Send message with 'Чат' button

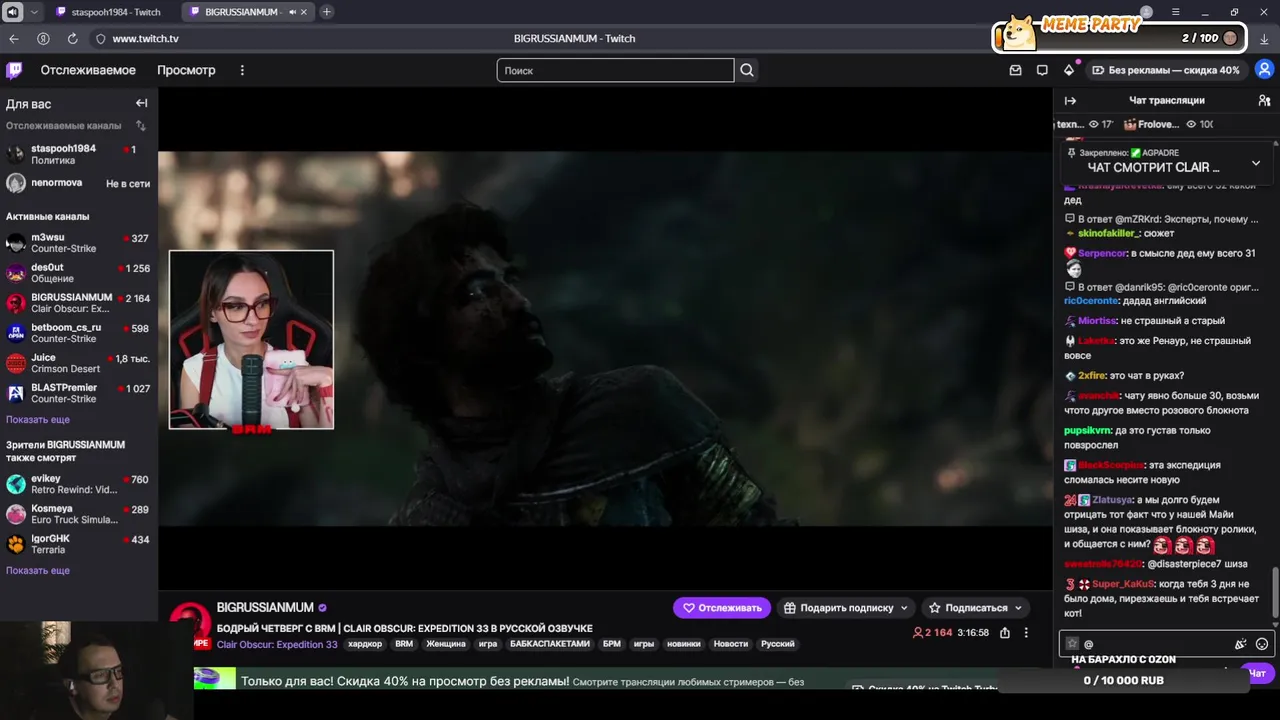click(1257, 673)
